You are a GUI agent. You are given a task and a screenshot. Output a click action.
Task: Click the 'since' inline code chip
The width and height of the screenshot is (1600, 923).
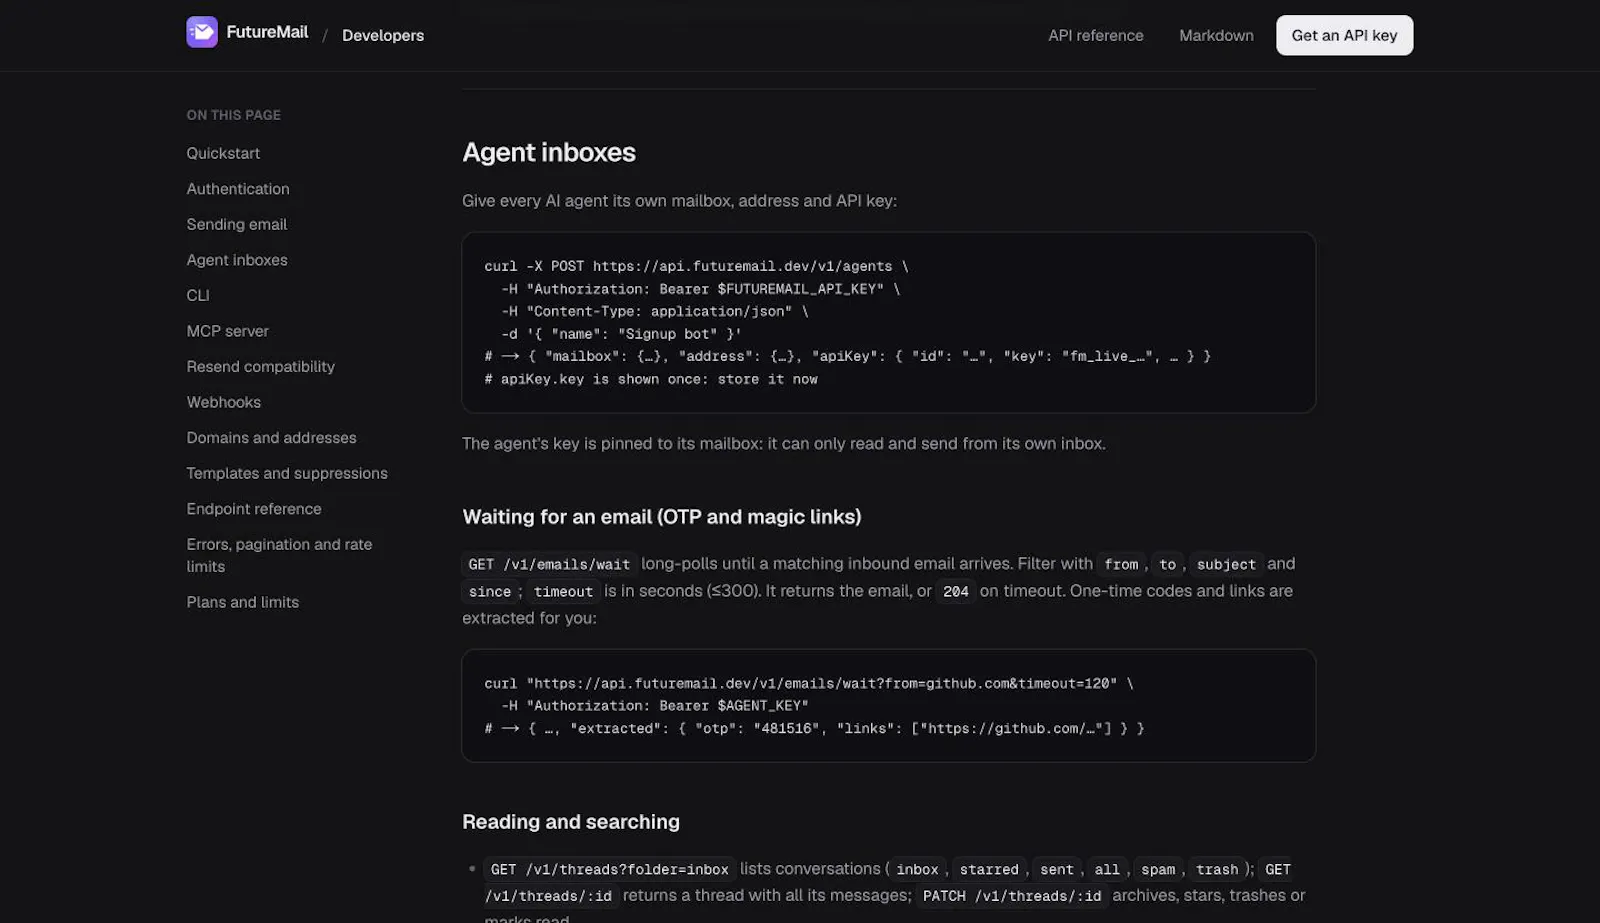pos(490,591)
